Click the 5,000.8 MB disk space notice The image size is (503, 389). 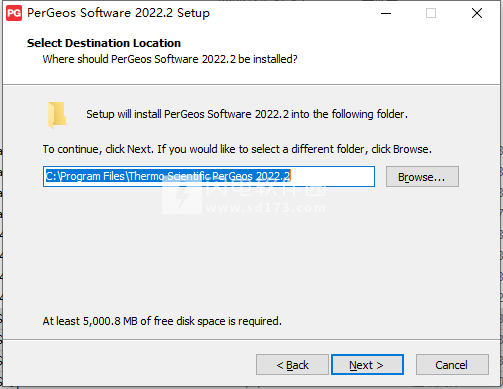(x=162, y=321)
